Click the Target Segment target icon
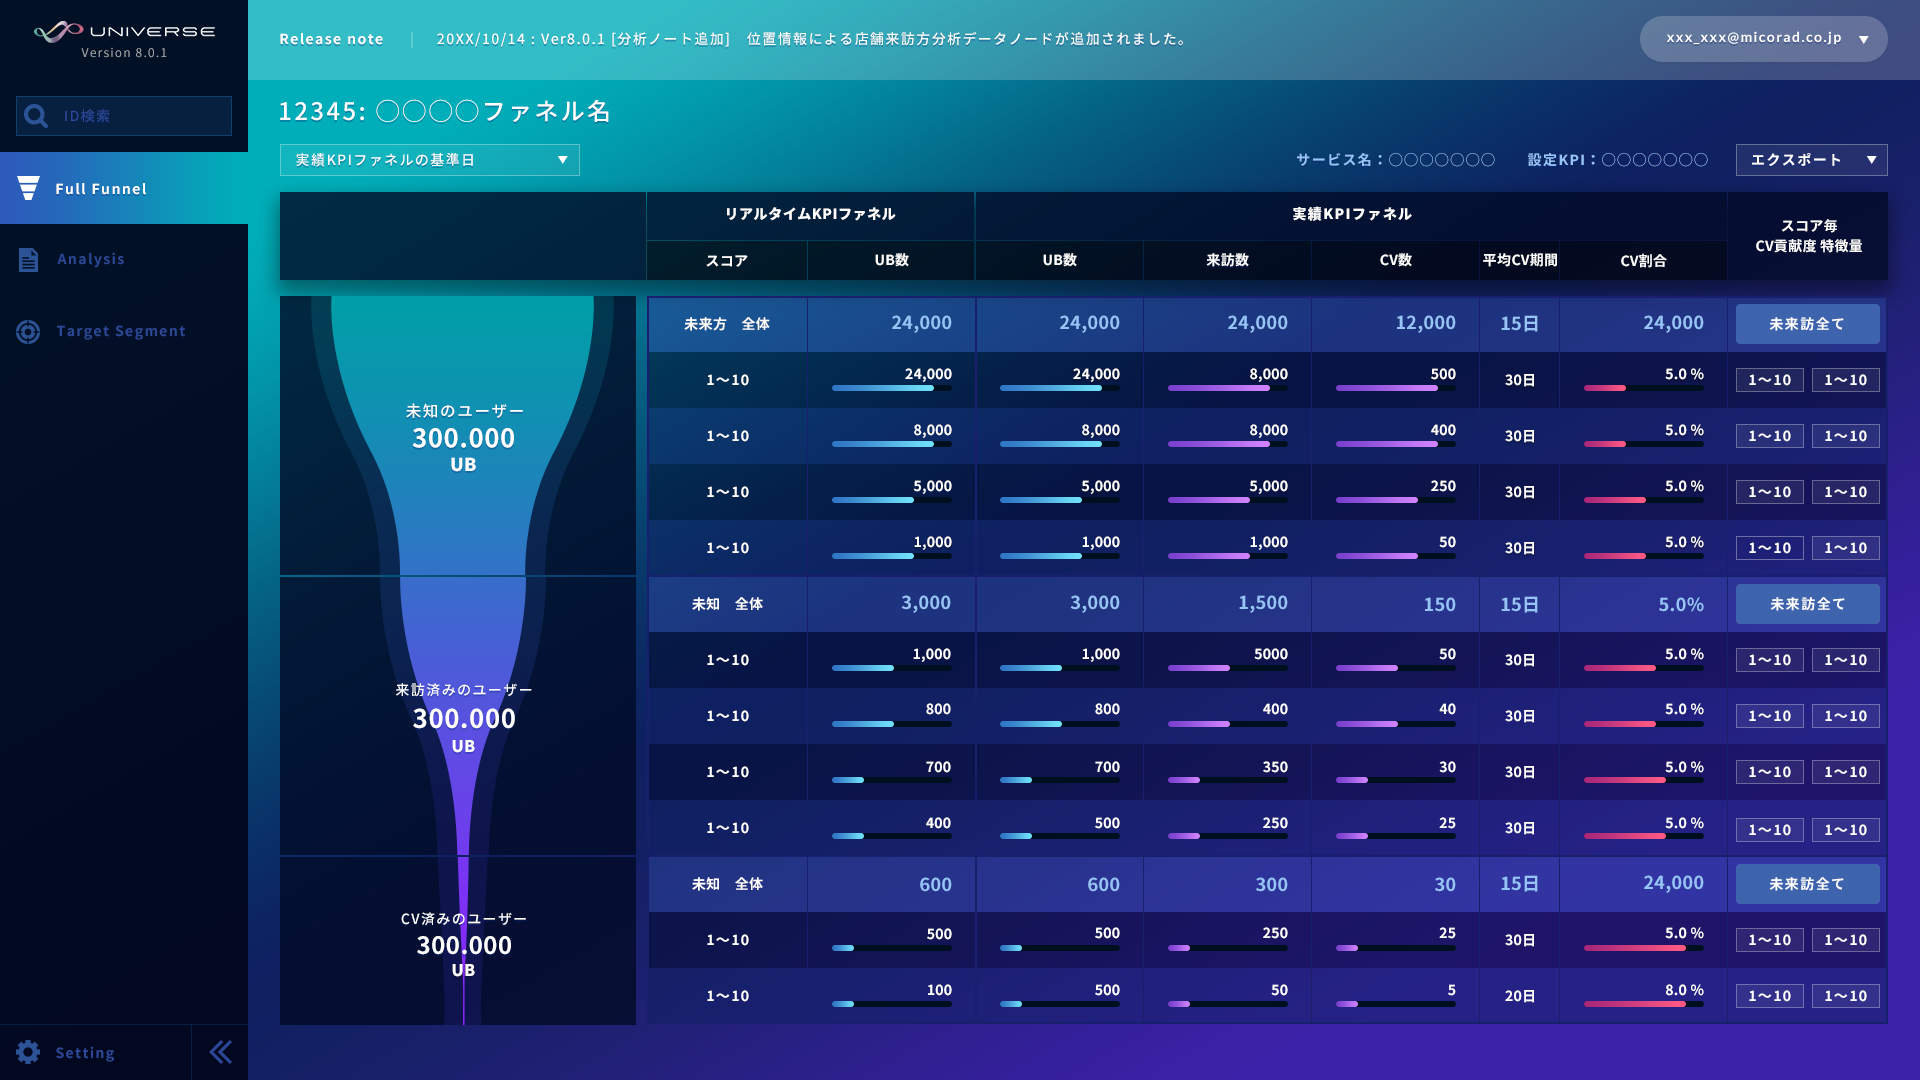Screen dimensions: 1920x1080 point(28,332)
